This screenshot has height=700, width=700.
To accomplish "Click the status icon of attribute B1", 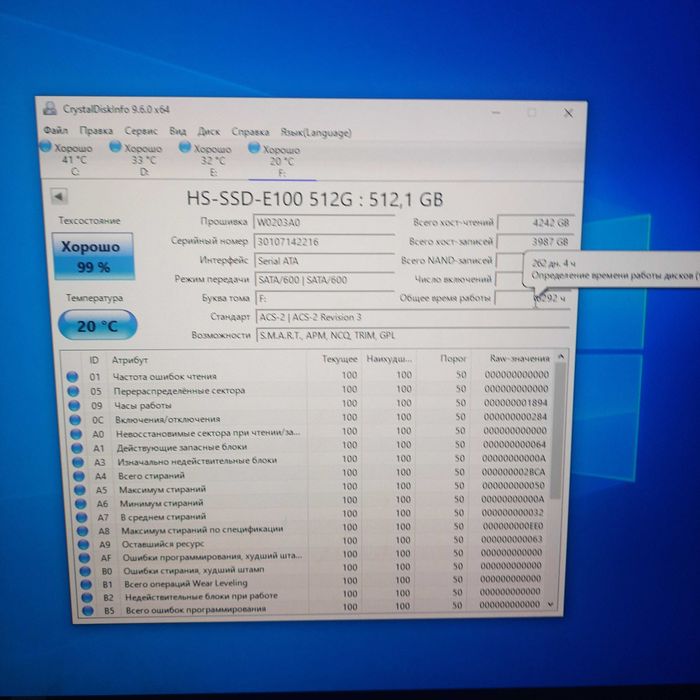I will 86,584.
